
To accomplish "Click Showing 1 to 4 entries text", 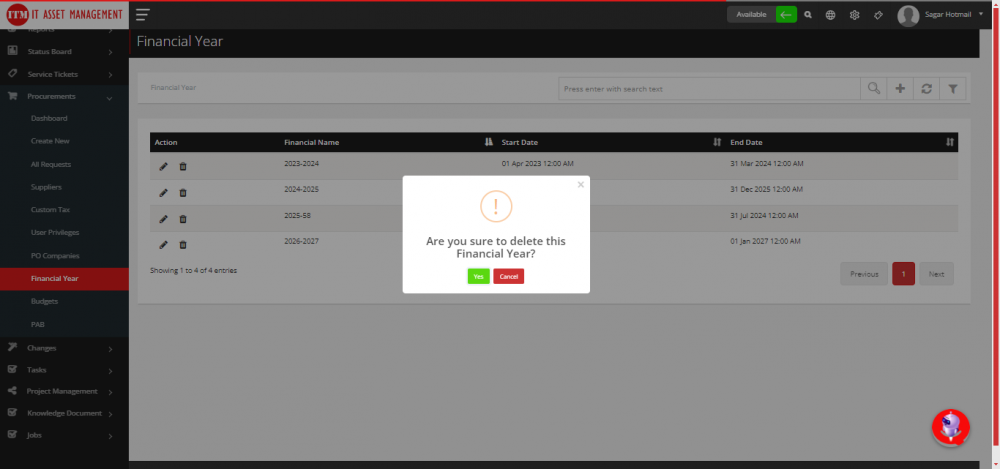I will pyautogui.click(x=193, y=271).
